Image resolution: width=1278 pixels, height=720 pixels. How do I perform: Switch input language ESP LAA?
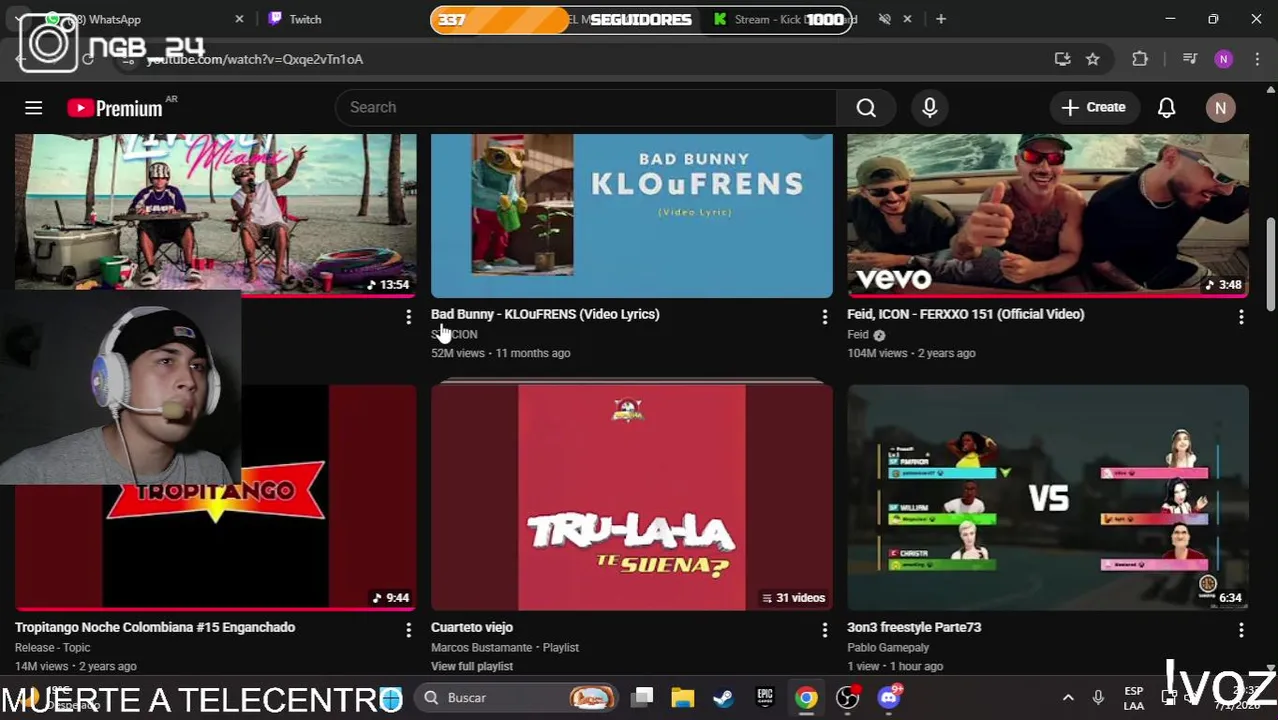click(1134, 698)
